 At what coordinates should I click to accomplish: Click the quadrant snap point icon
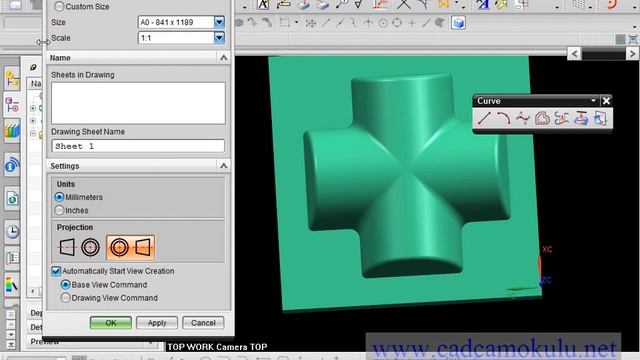pos(397,23)
